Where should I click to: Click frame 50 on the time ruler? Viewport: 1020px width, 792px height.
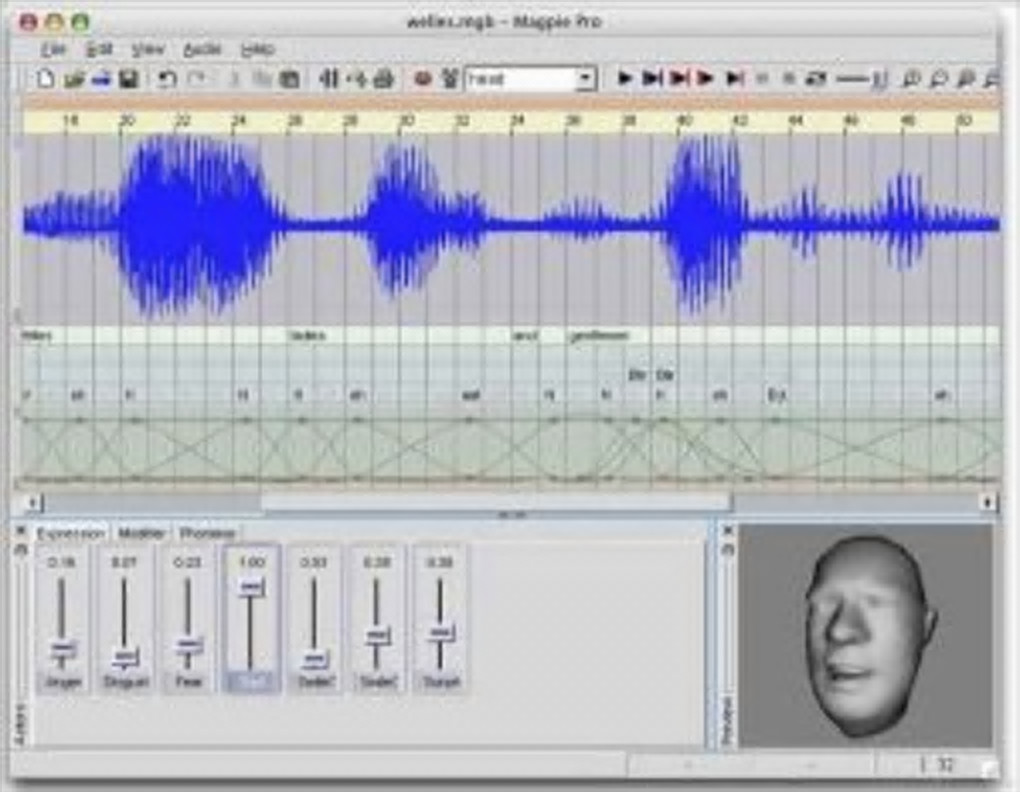pos(964,121)
